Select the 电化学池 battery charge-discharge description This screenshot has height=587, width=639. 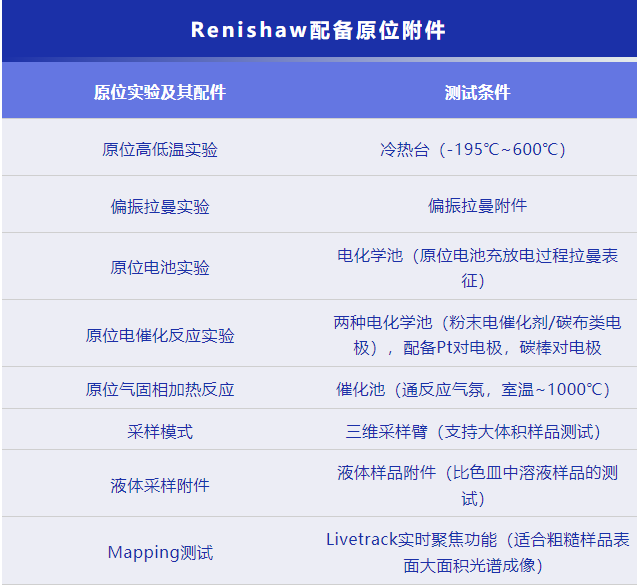(x=477, y=267)
